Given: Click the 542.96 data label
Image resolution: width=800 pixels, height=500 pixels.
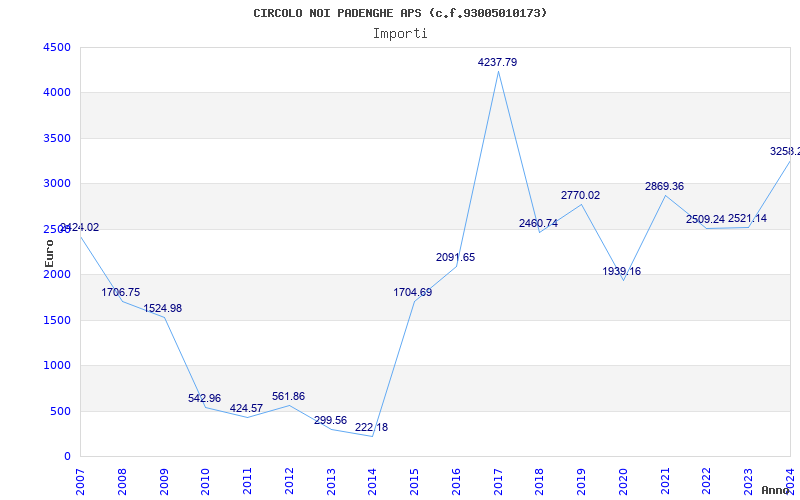Looking at the screenshot, I should coord(204,398).
